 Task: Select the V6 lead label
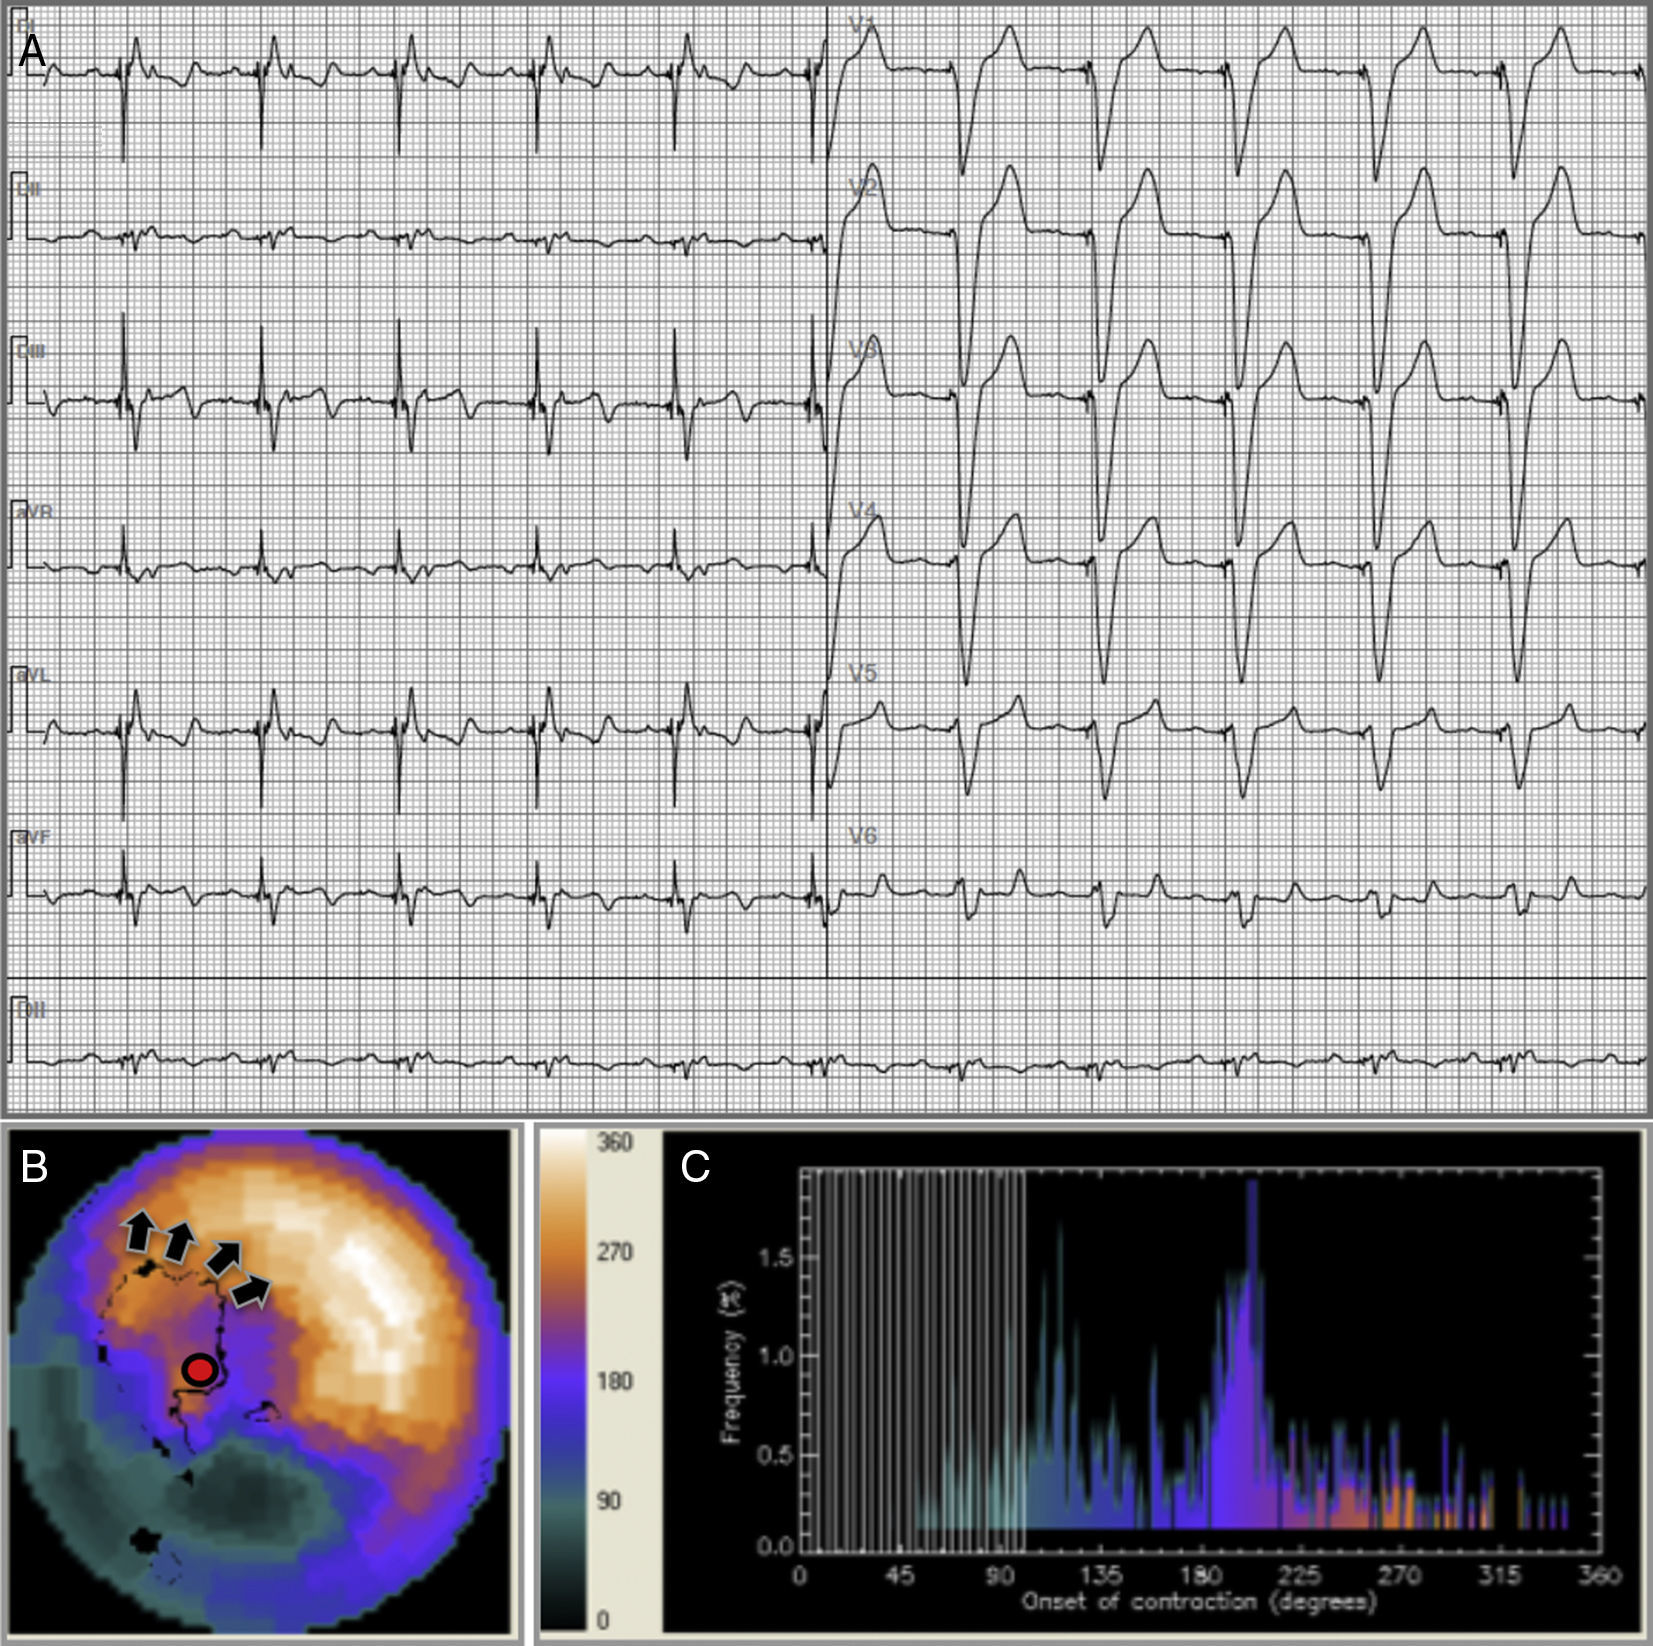[862, 836]
